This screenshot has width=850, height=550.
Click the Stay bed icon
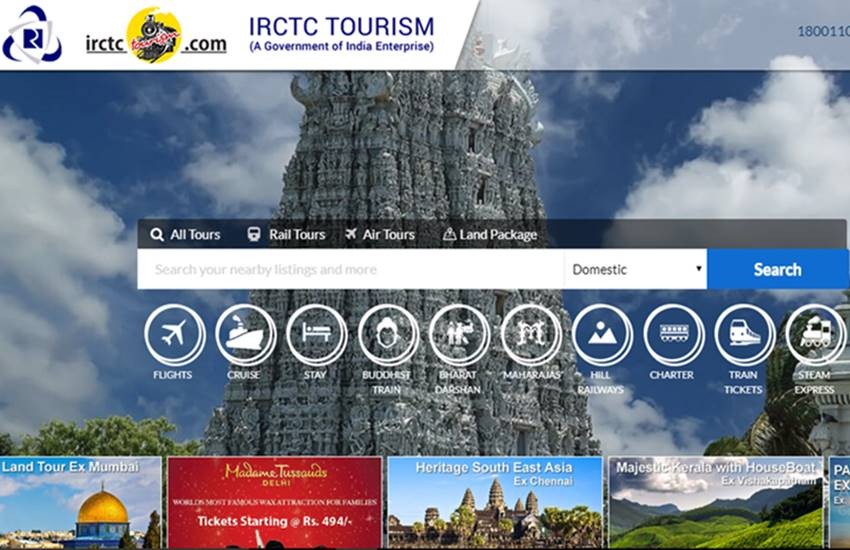[316, 335]
